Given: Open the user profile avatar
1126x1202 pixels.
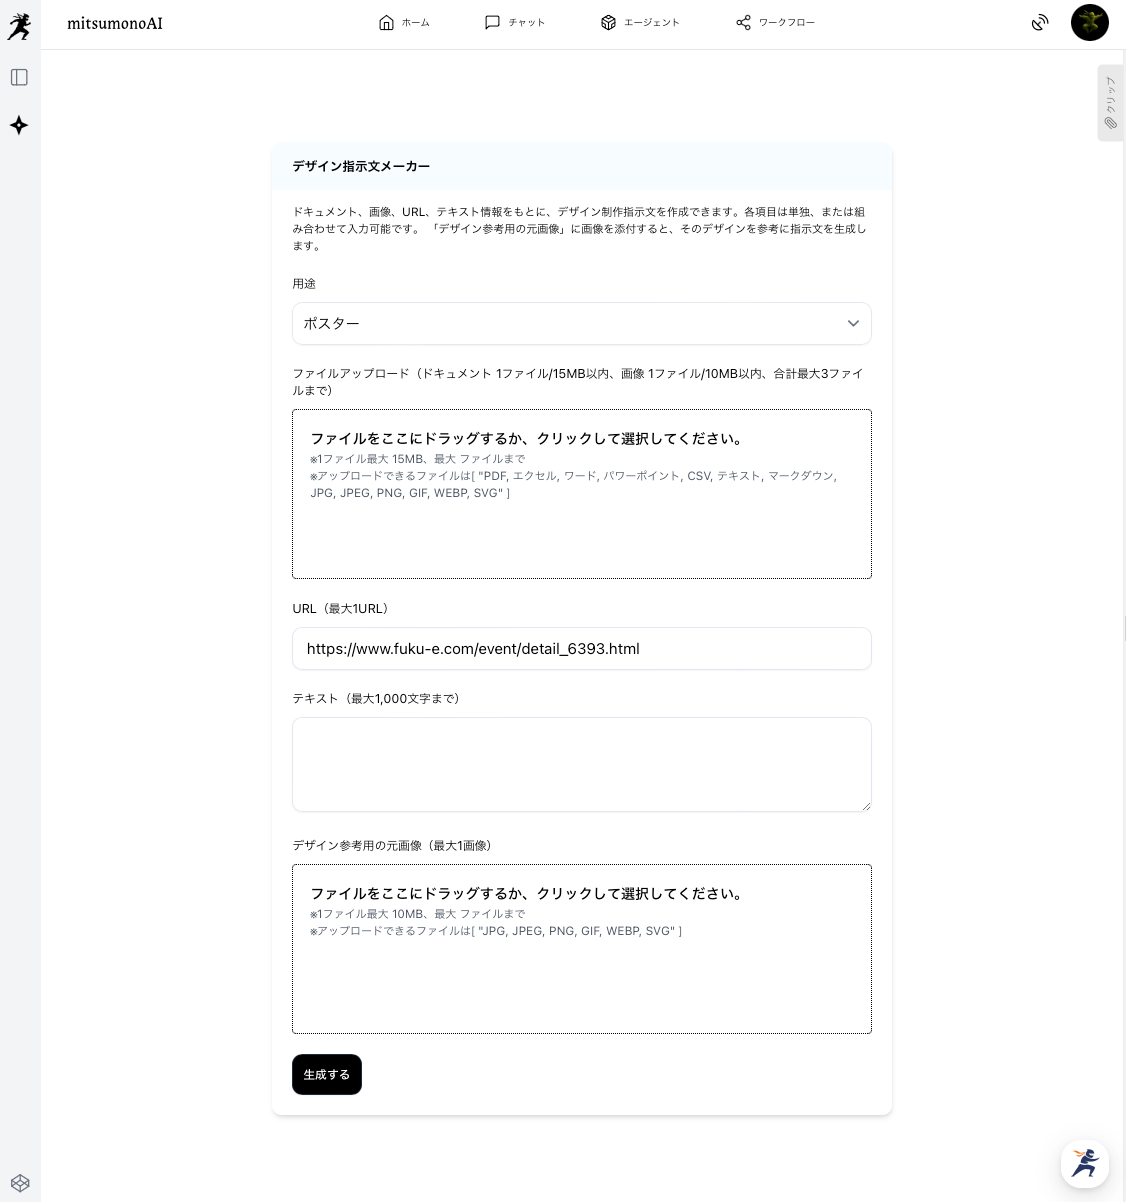Looking at the screenshot, I should pos(1089,23).
